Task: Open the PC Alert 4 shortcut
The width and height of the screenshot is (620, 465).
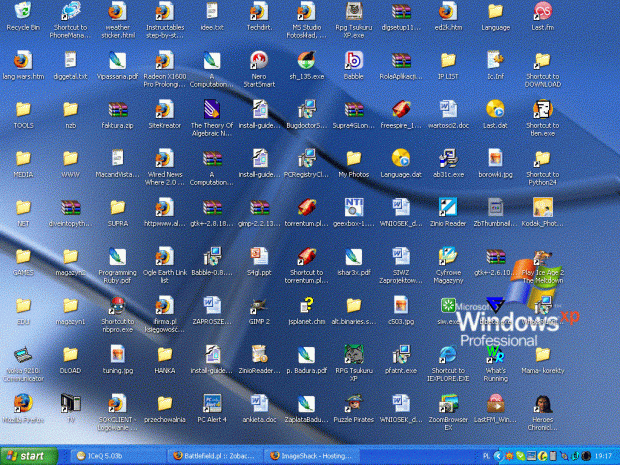Action: pos(211,402)
